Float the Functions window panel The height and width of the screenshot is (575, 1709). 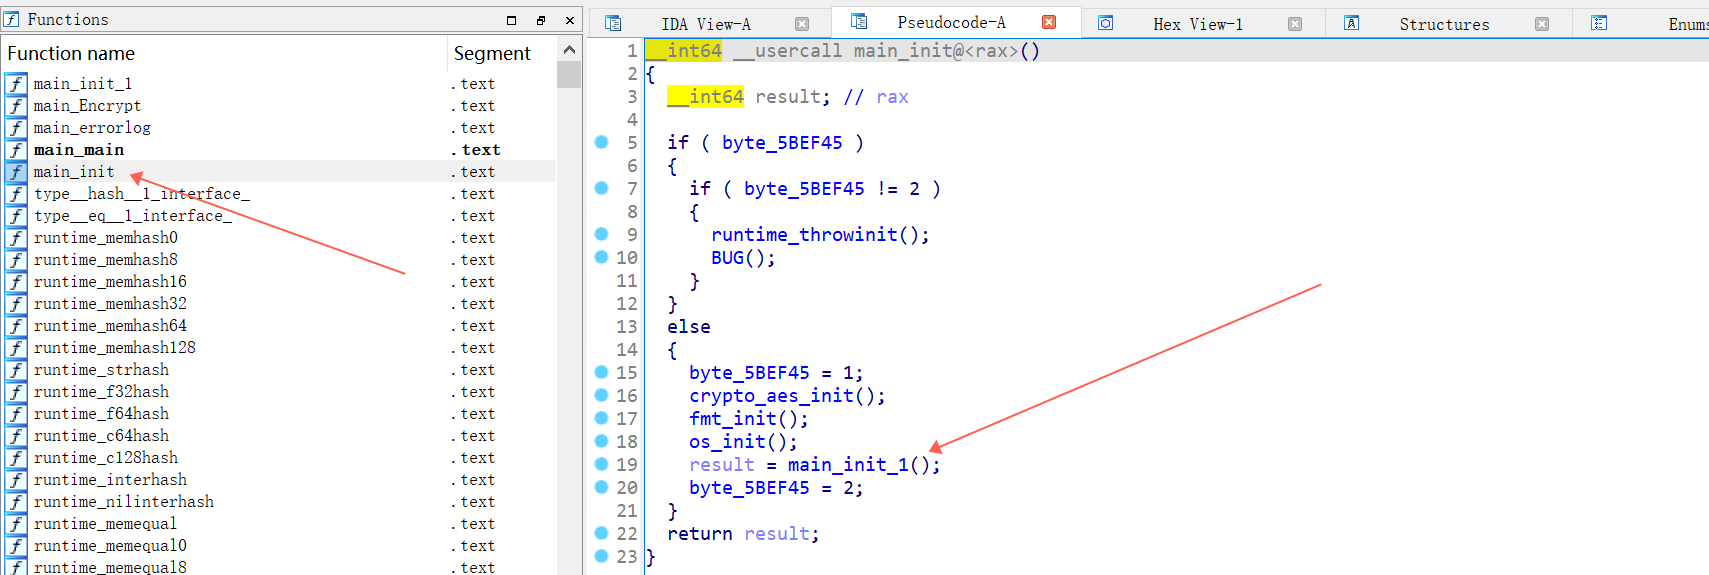[541, 20]
